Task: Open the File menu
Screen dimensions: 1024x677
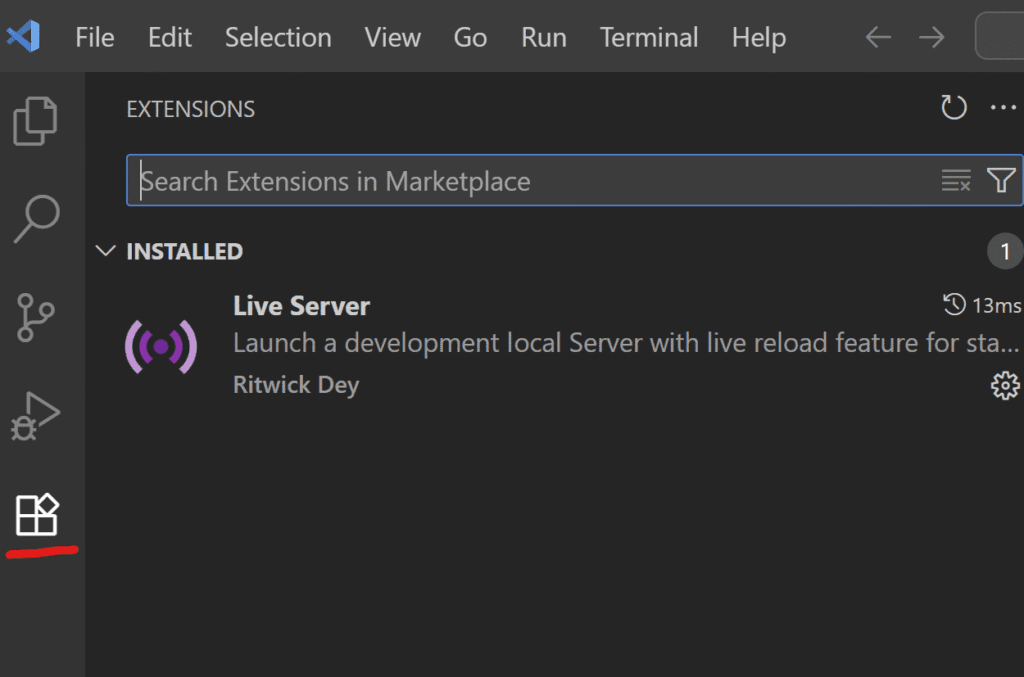Action: 95,37
